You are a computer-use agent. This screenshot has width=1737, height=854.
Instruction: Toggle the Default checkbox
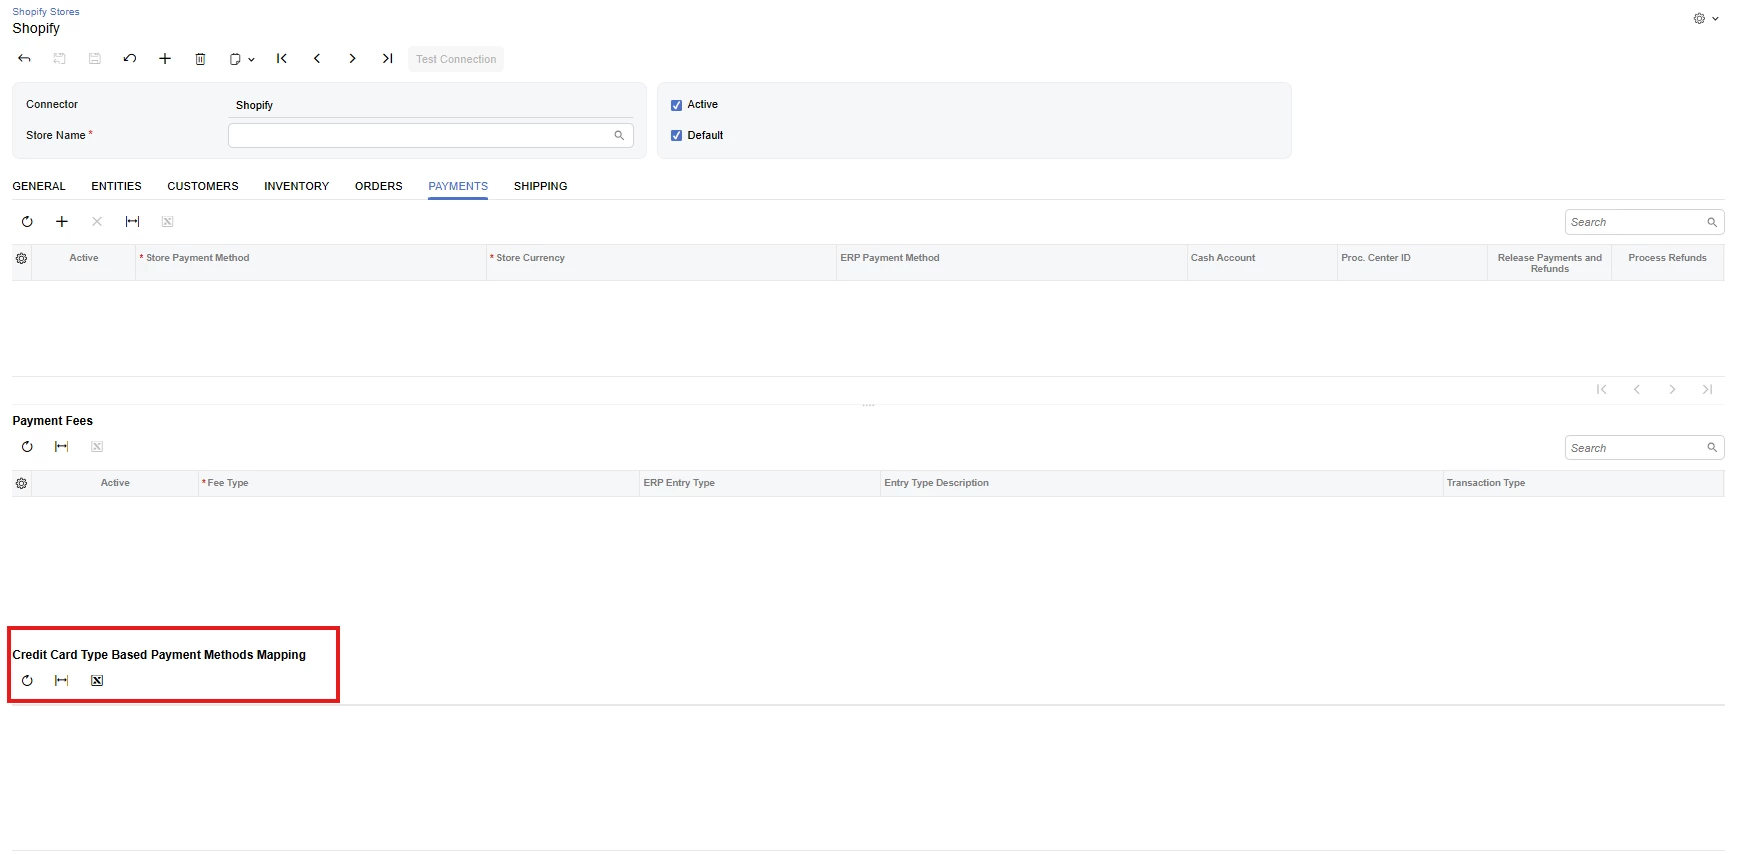(x=676, y=135)
